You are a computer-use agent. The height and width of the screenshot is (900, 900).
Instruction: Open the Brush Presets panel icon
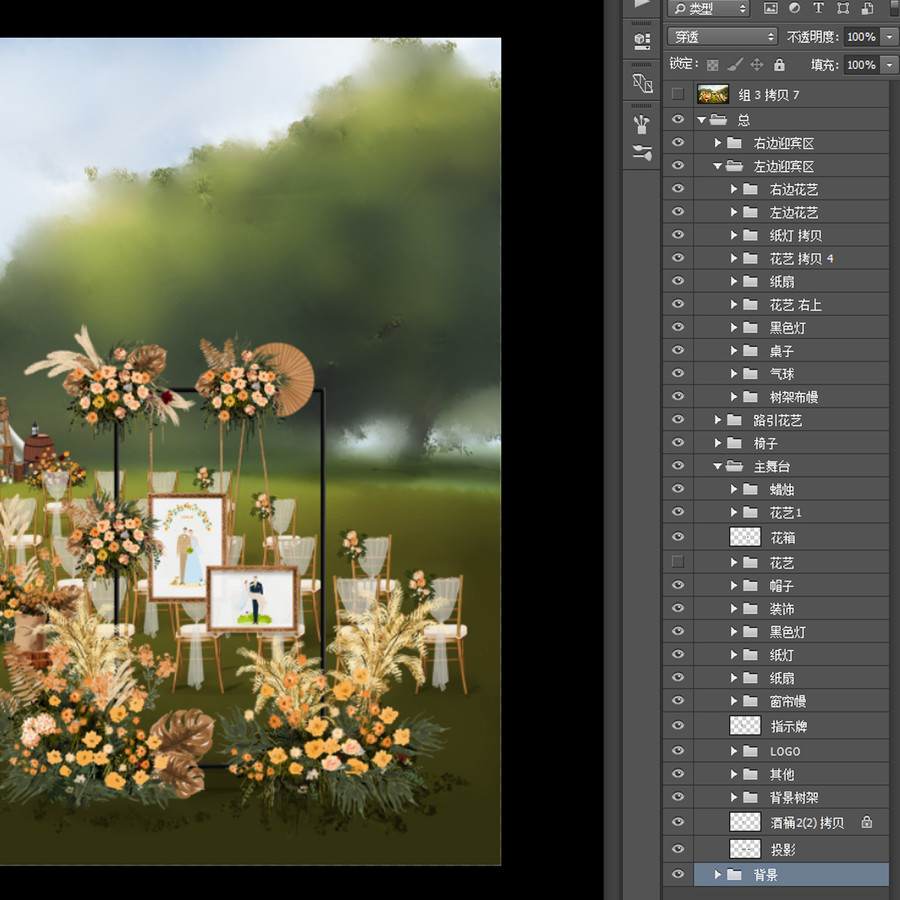pyautogui.click(x=642, y=124)
